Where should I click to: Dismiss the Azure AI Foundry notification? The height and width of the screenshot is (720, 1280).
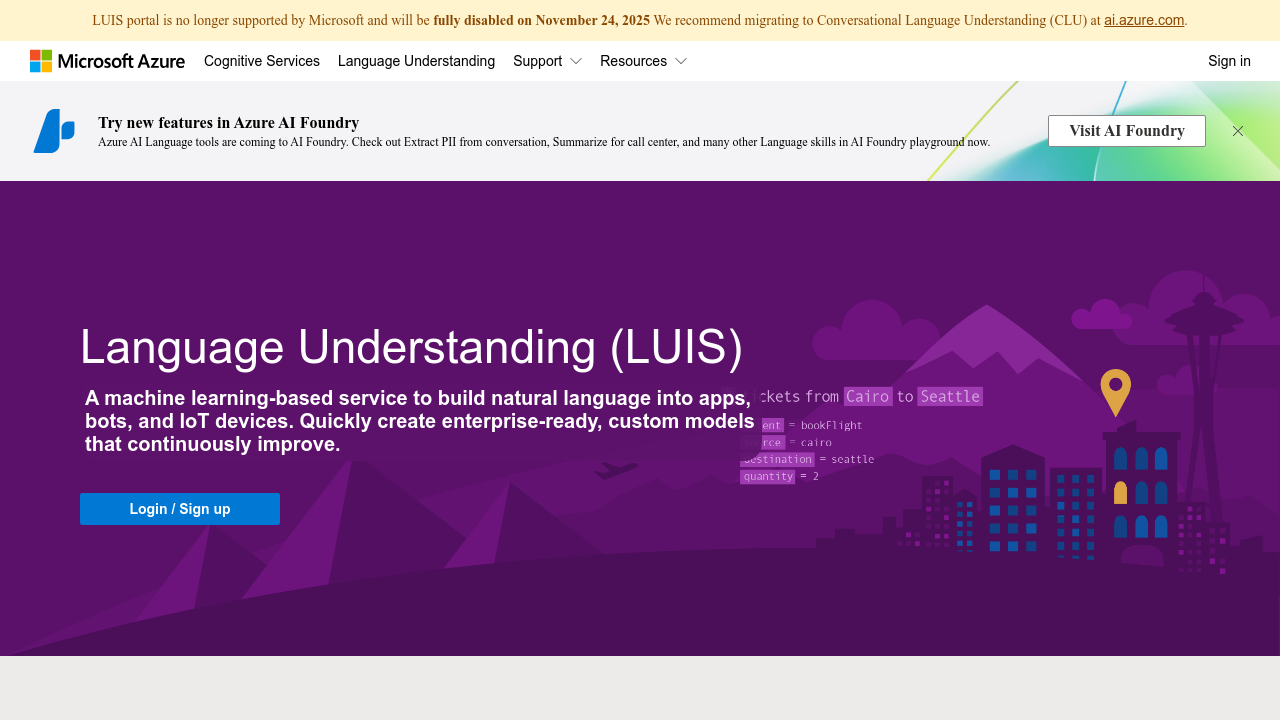[x=1238, y=131]
